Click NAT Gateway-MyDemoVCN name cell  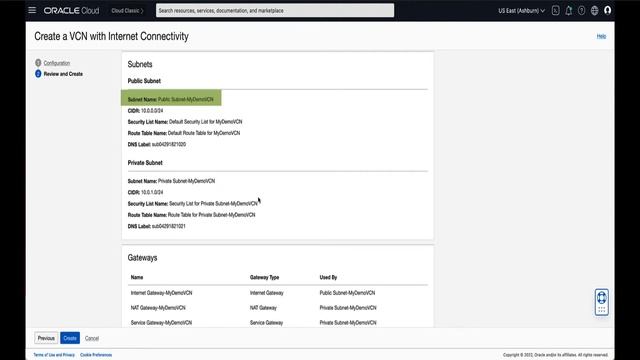(158, 308)
